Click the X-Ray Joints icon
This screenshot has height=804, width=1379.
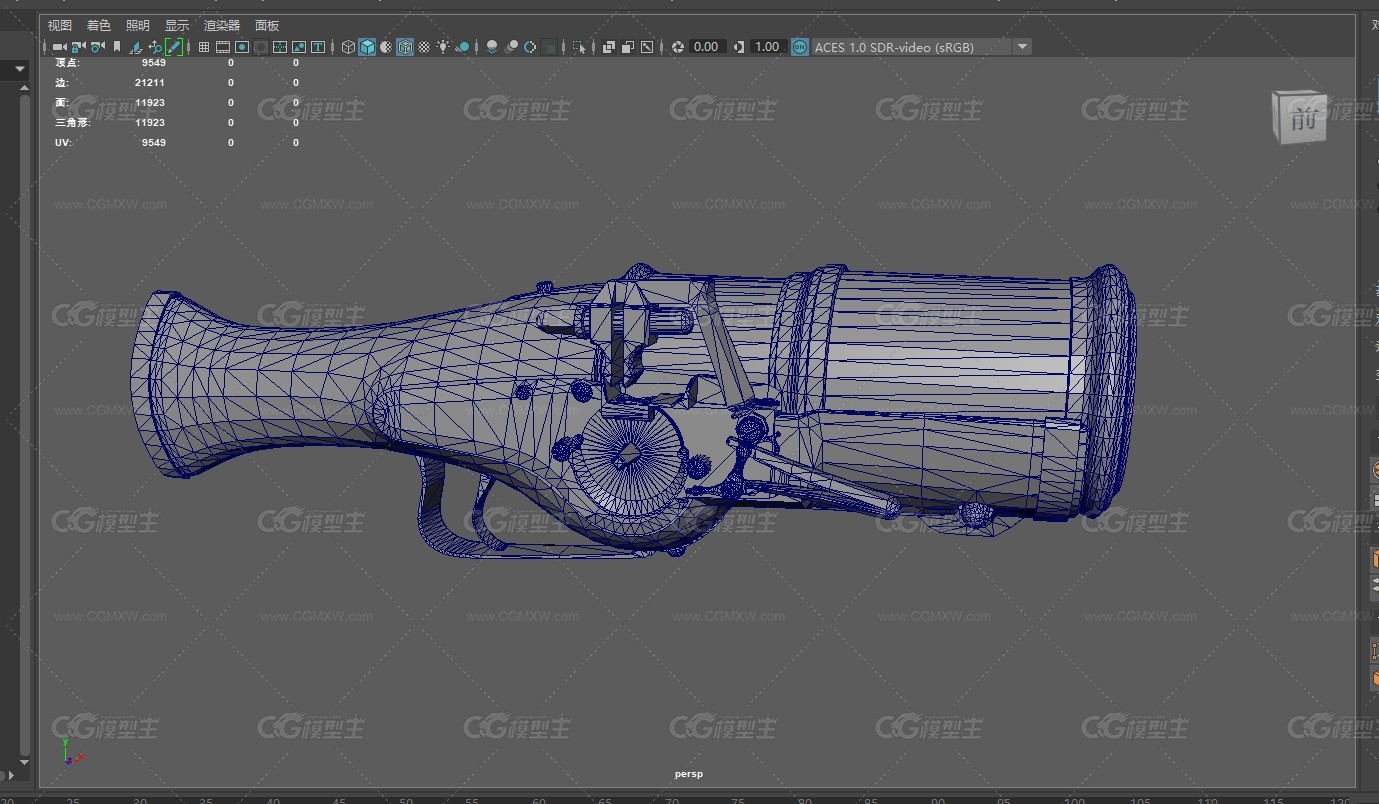[x=647, y=47]
